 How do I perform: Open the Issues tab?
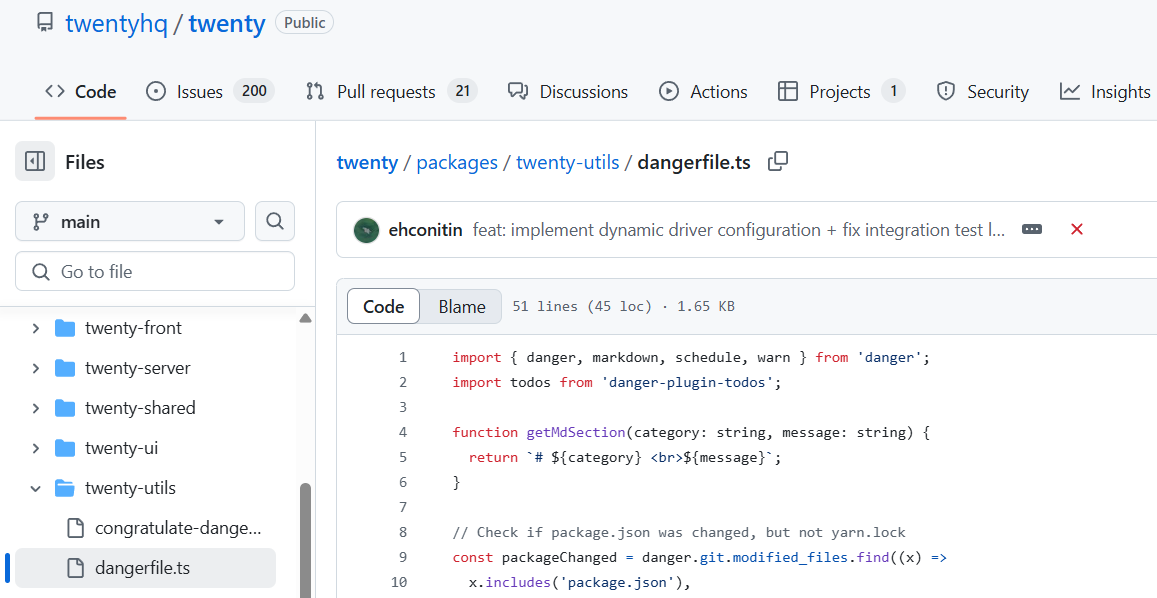point(210,92)
